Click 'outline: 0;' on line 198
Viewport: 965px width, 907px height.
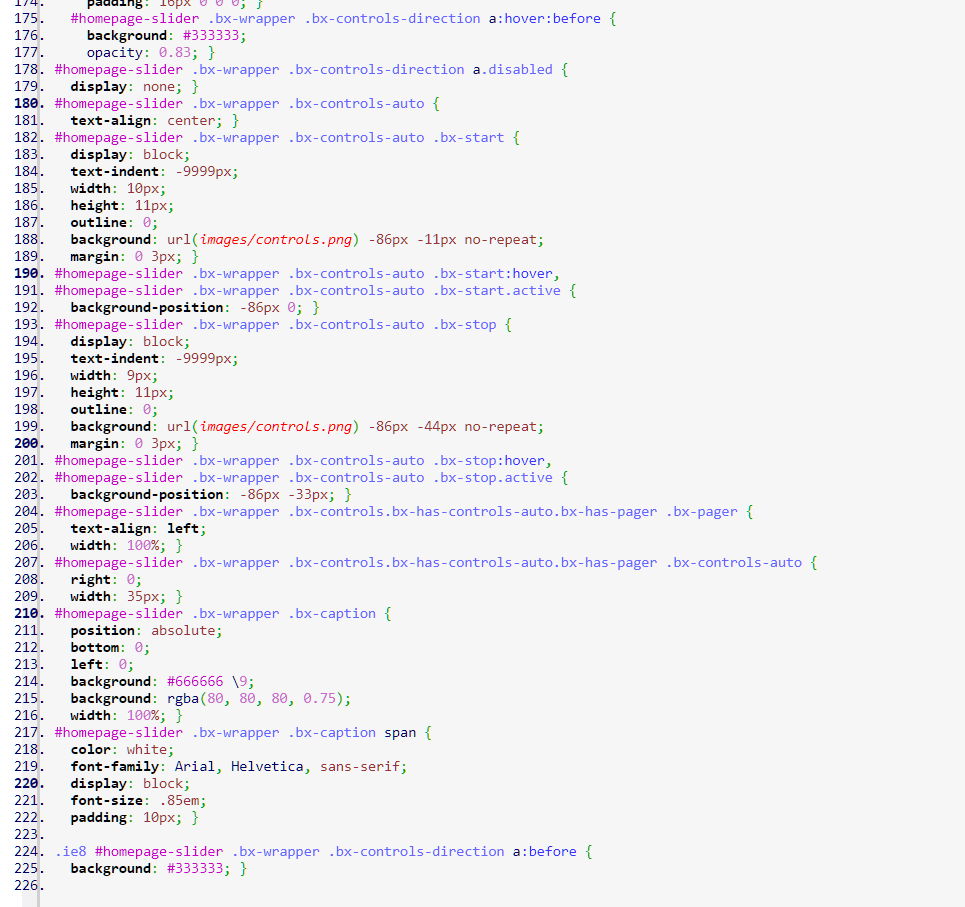114,409
